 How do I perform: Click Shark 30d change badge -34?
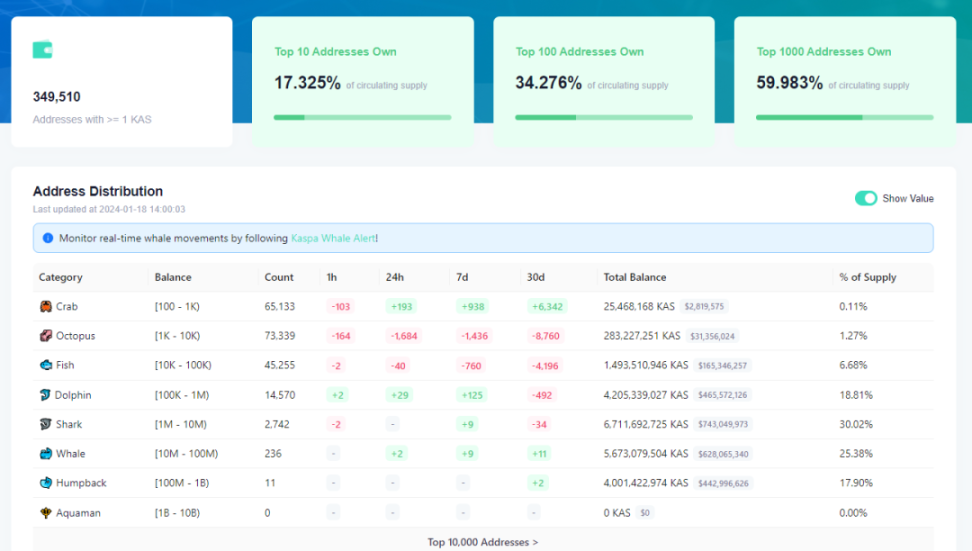coord(539,425)
